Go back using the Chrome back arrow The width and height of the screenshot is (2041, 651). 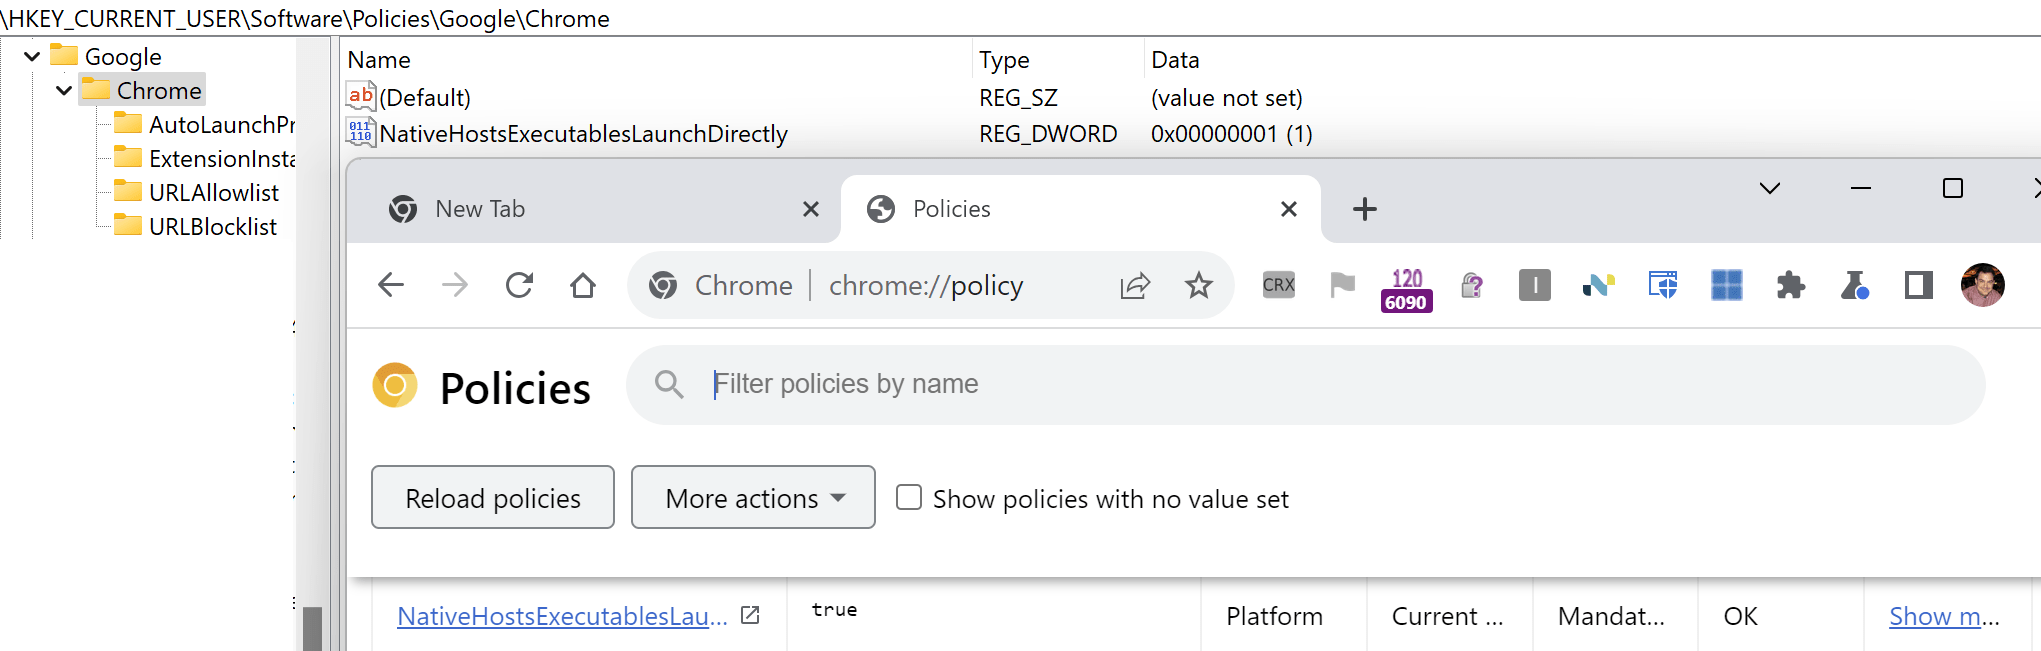pyautogui.click(x=391, y=285)
